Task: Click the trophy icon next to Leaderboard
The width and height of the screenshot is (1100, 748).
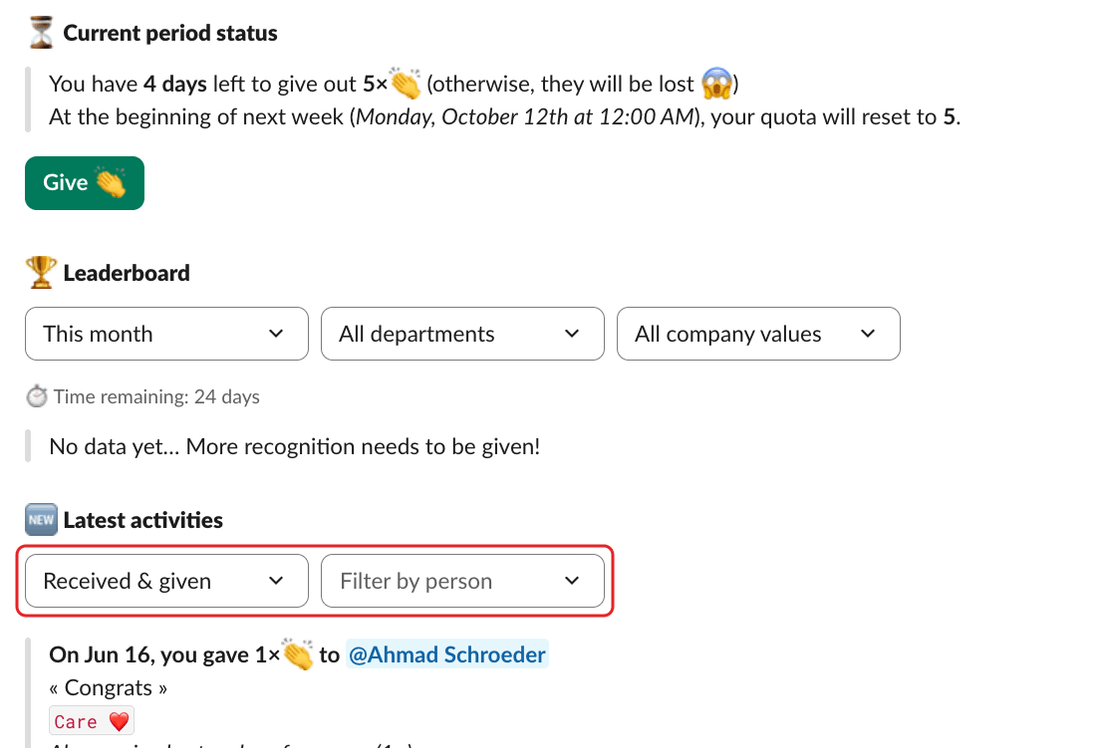Action: pos(41,272)
